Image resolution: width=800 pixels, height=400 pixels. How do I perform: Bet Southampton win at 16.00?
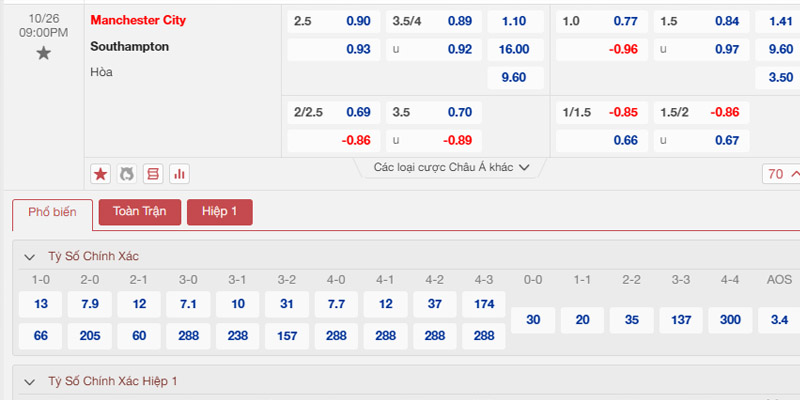click(515, 50)
